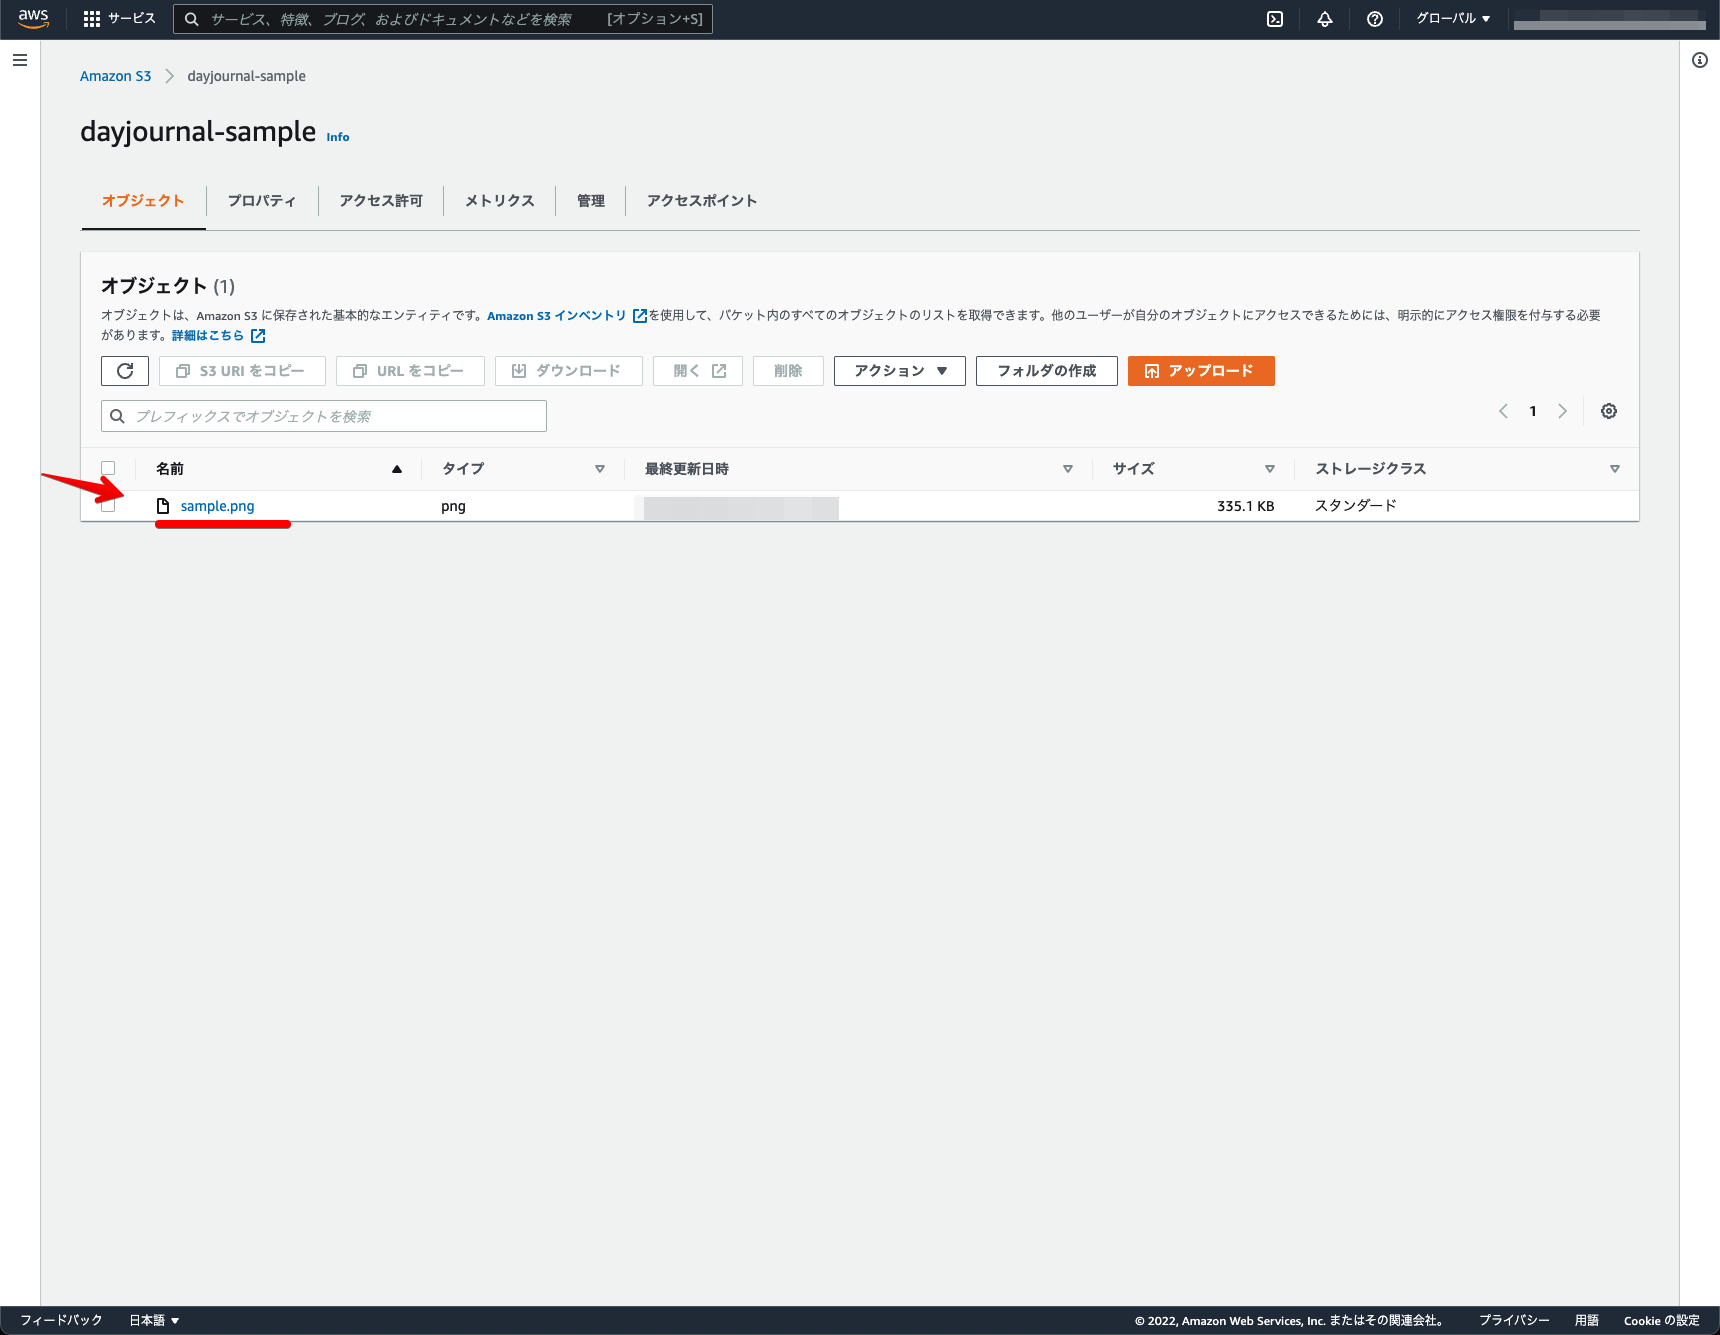This screenshot has width=1720, height=1335.
Task: Click the 開く button
Action: pyautogui.click(x=698, y=371)
